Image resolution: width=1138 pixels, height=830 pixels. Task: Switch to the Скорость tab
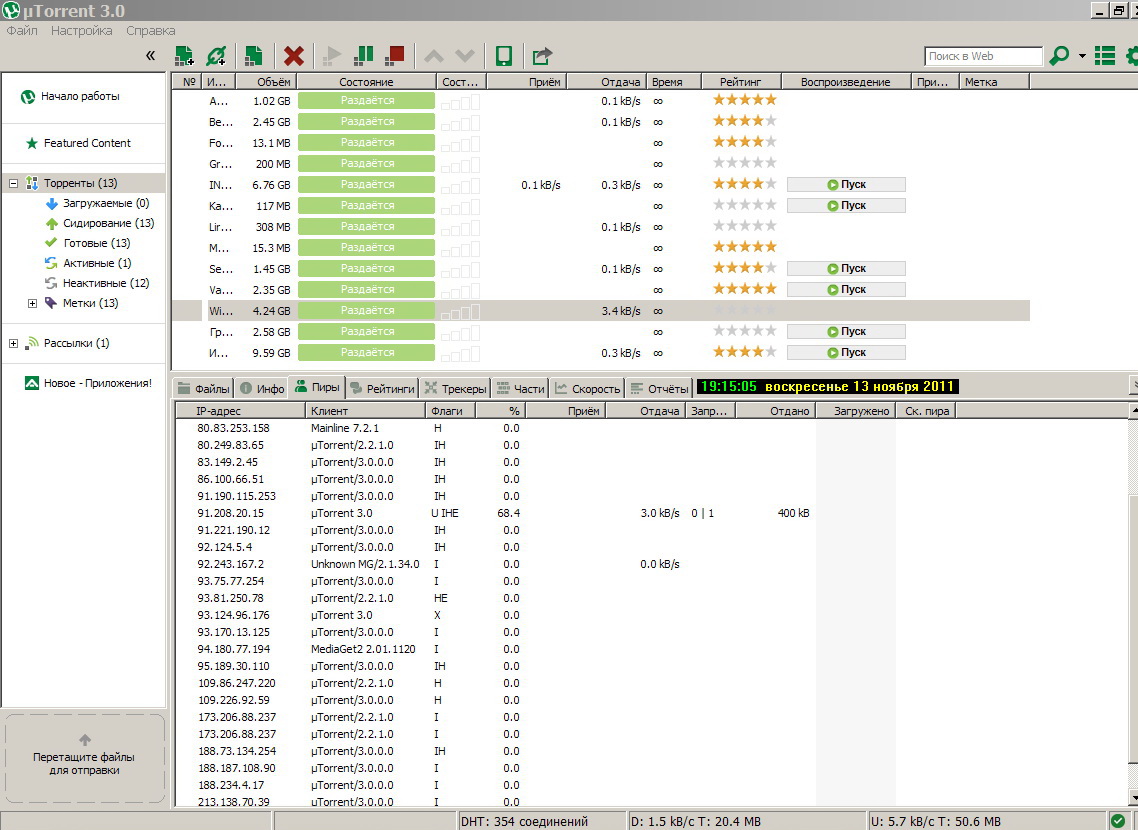(587, 388)
